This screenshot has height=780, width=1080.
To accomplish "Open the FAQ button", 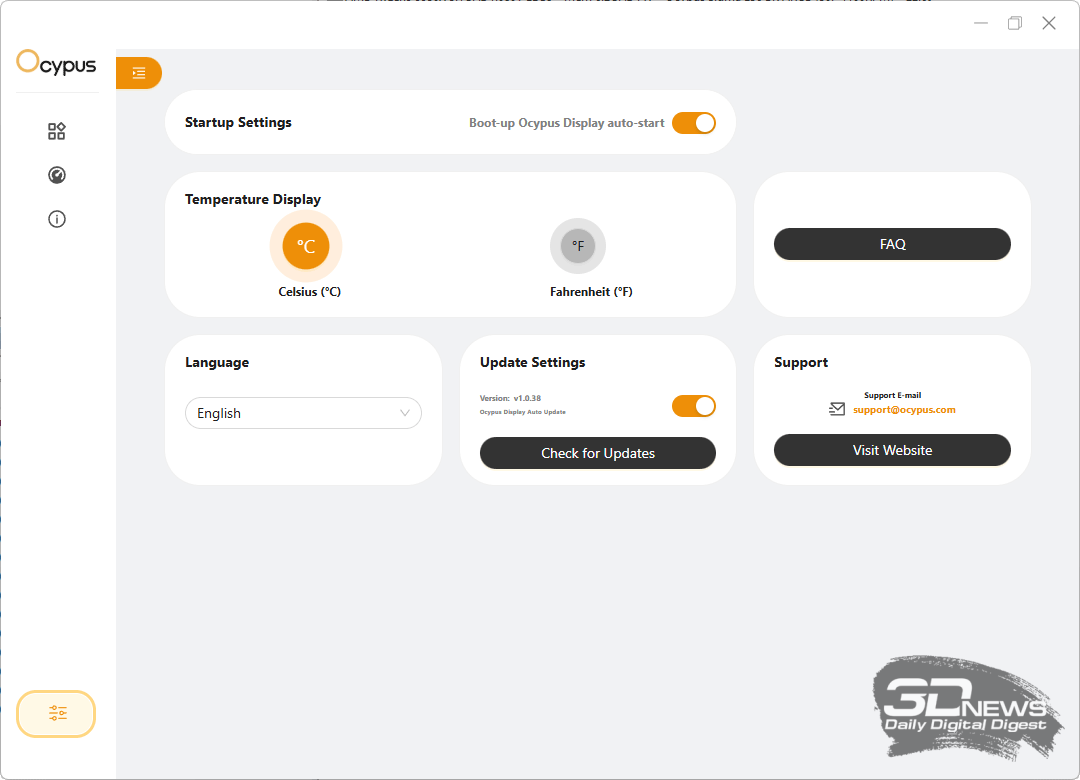I will (x=892, y=244).
